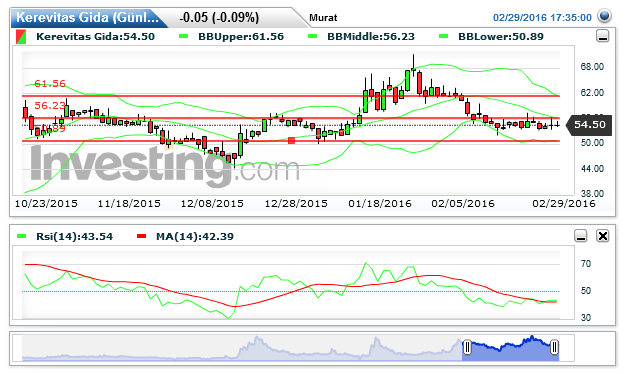Click the 02/29/2016 17:35:00 timestamp link

(x=542, y=18)
